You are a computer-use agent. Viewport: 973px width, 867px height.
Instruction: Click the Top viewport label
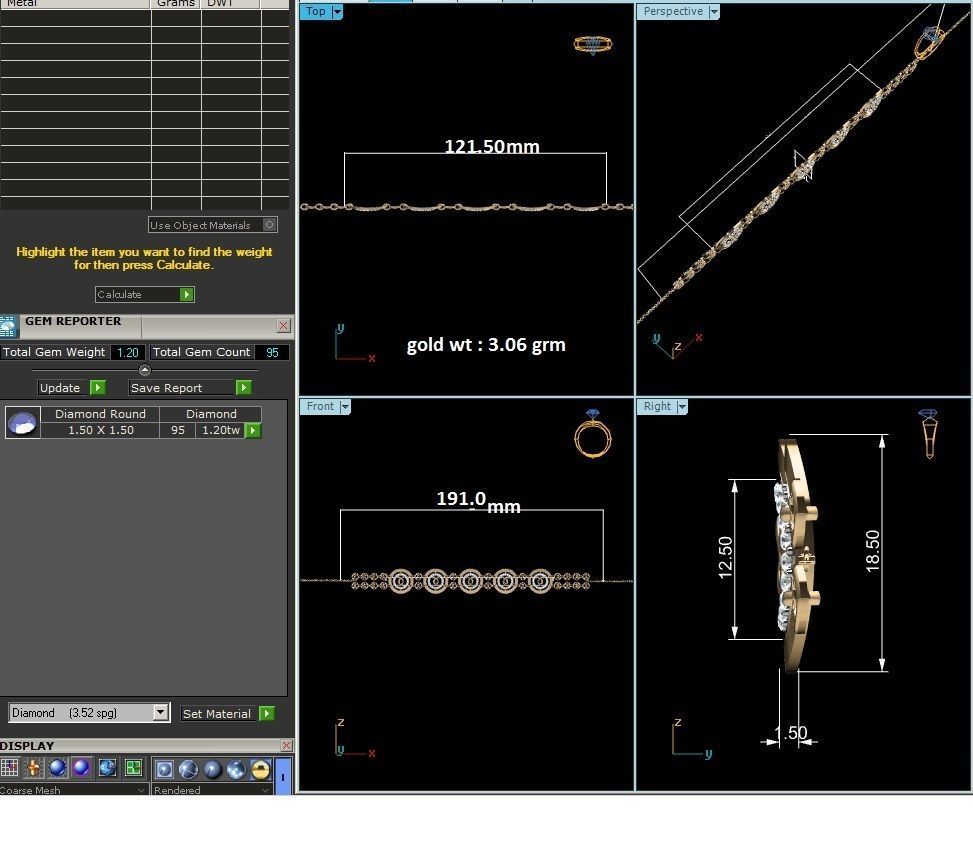[316, 11]
